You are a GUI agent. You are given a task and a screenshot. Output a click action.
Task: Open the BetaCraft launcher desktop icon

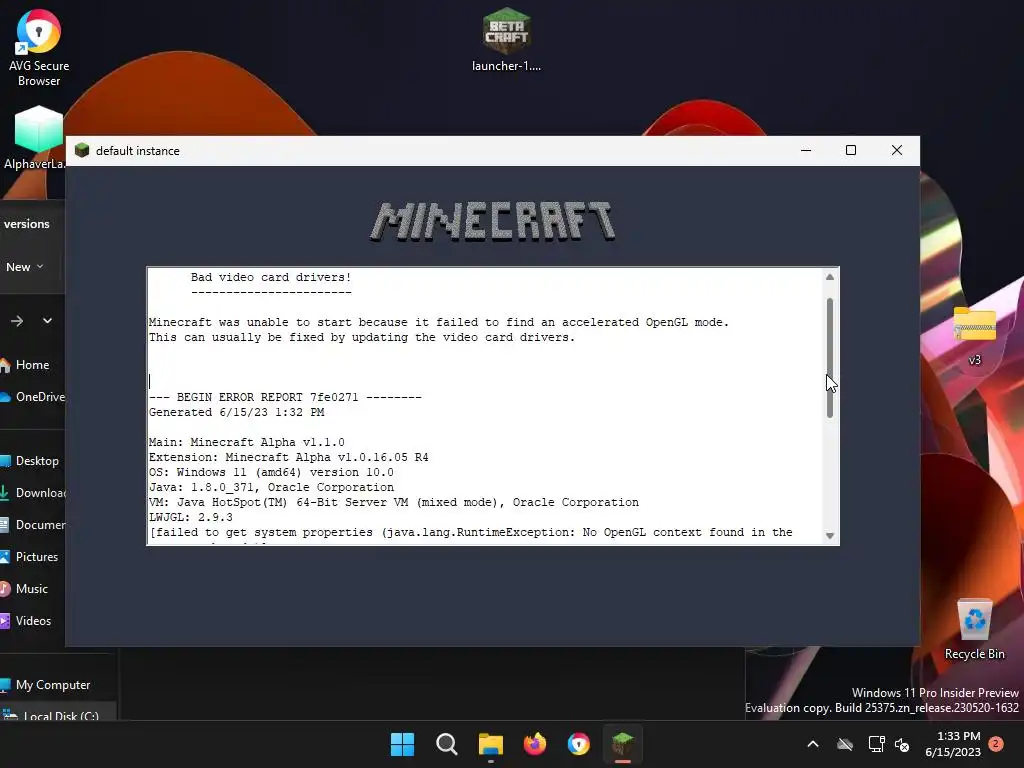(x=506, y=39)
